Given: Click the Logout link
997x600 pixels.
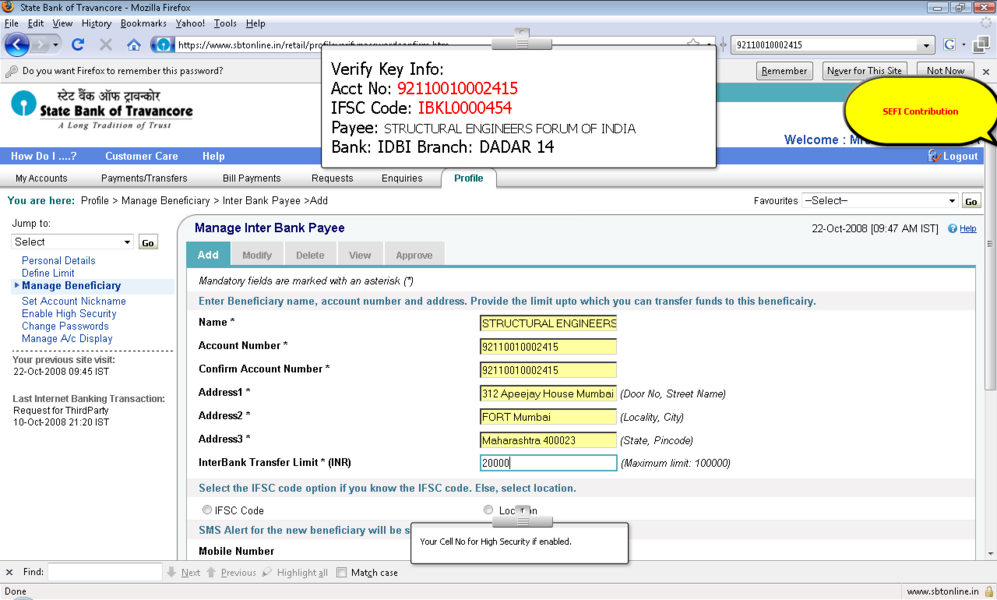Looking at the screenshot, I should click(x=953, y=157).
